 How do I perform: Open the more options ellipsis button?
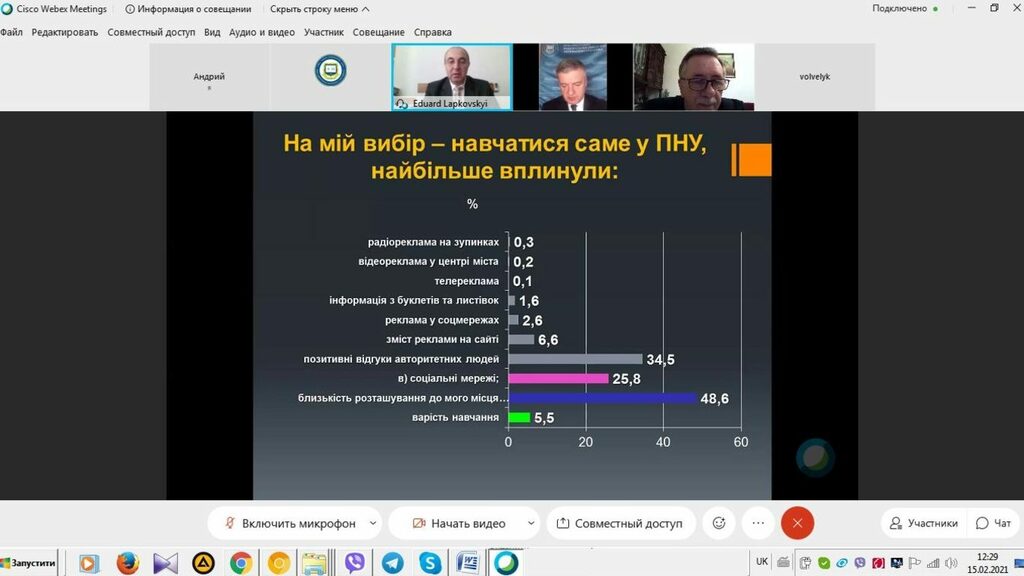[758, 523]
